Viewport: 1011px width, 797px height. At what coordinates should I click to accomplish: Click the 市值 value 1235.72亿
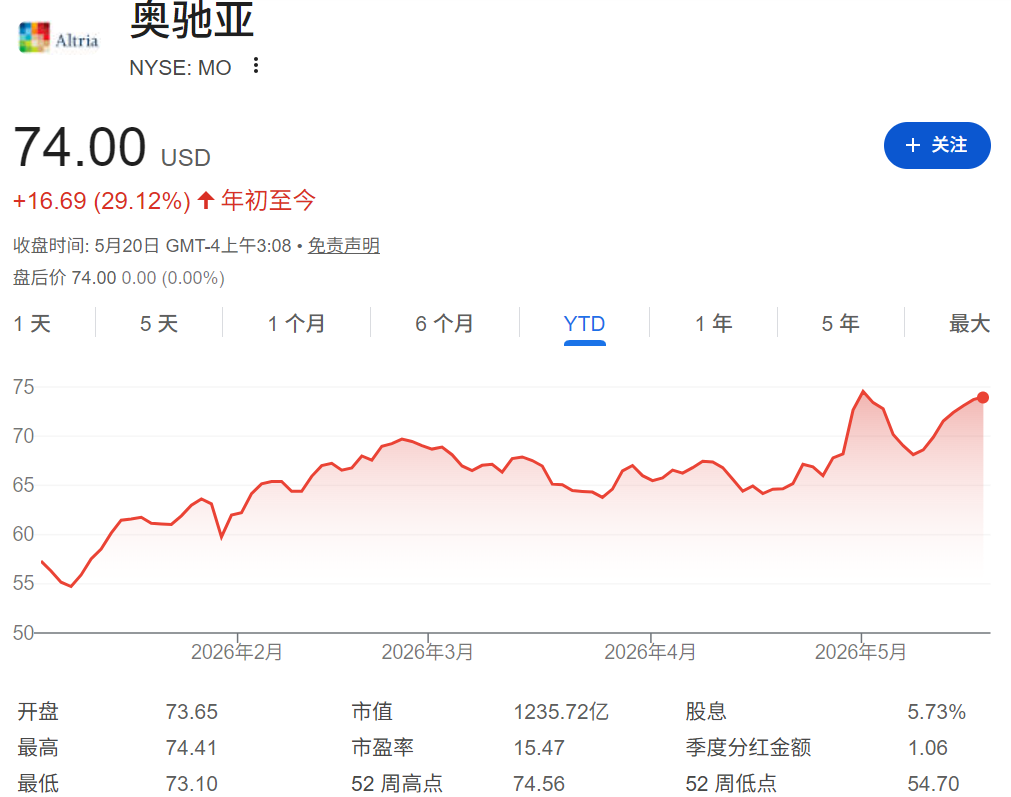tap(561, 712)
